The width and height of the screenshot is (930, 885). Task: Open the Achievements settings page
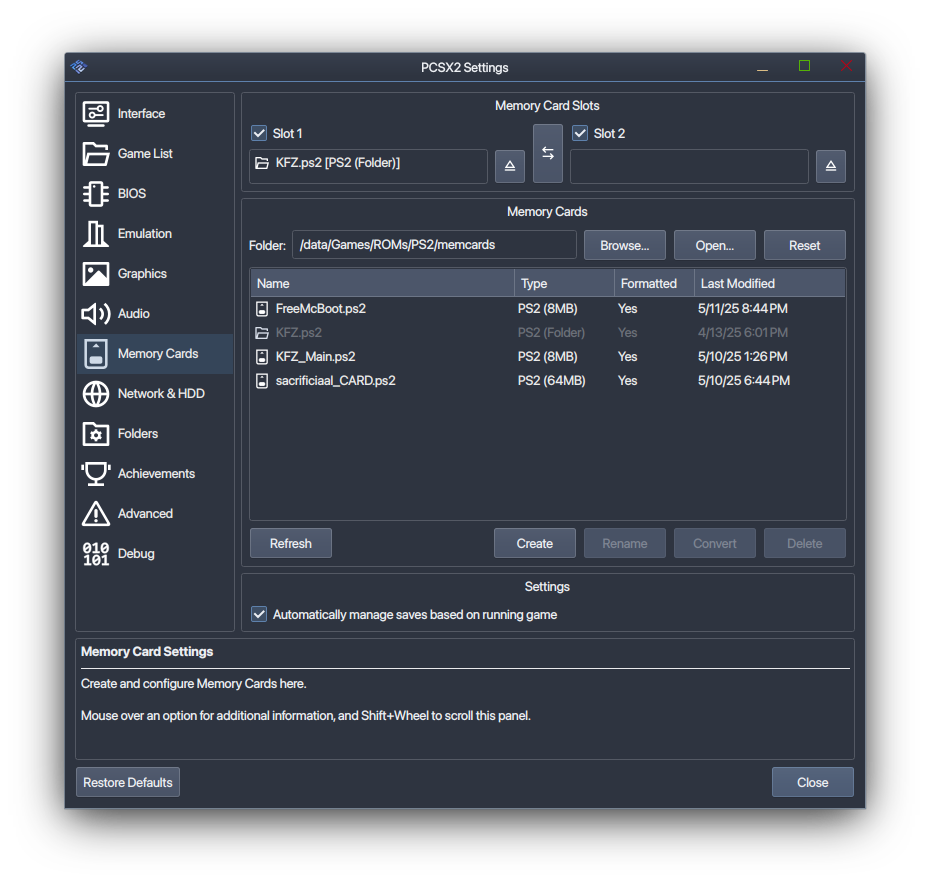155,473
